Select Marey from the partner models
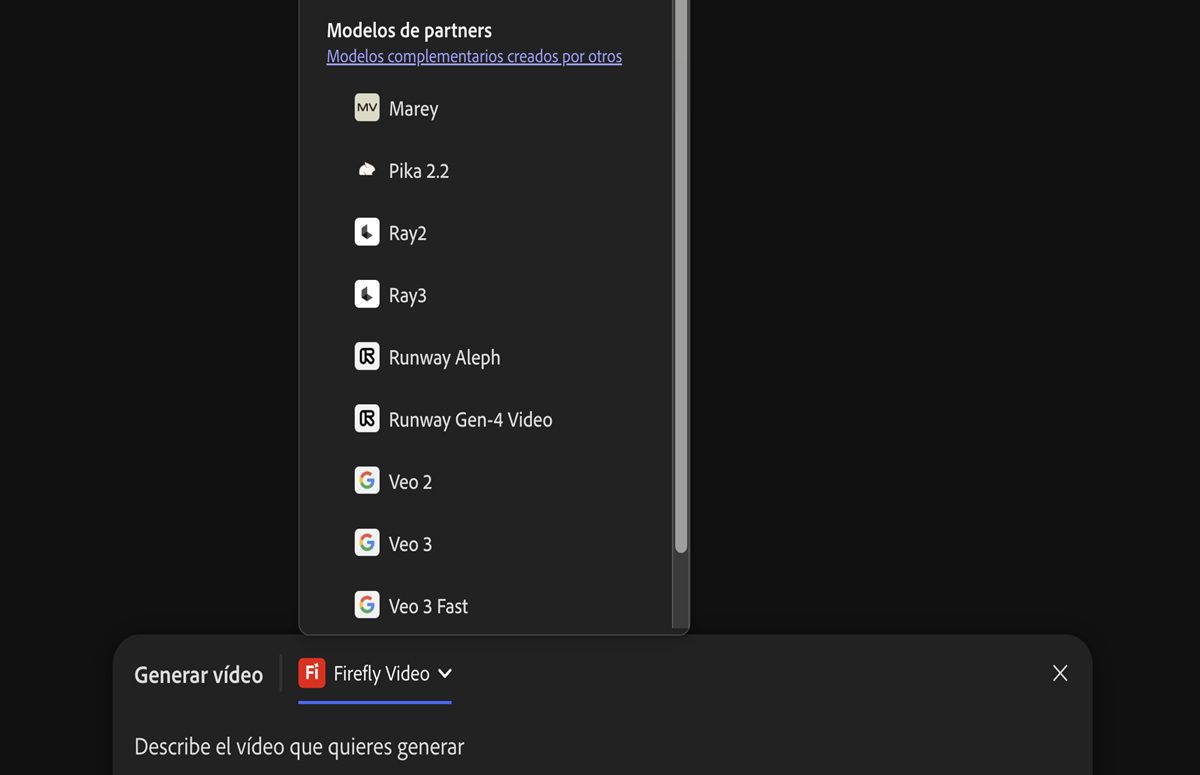The height and width of the screenshot is (775, 1200). [413, 109]
